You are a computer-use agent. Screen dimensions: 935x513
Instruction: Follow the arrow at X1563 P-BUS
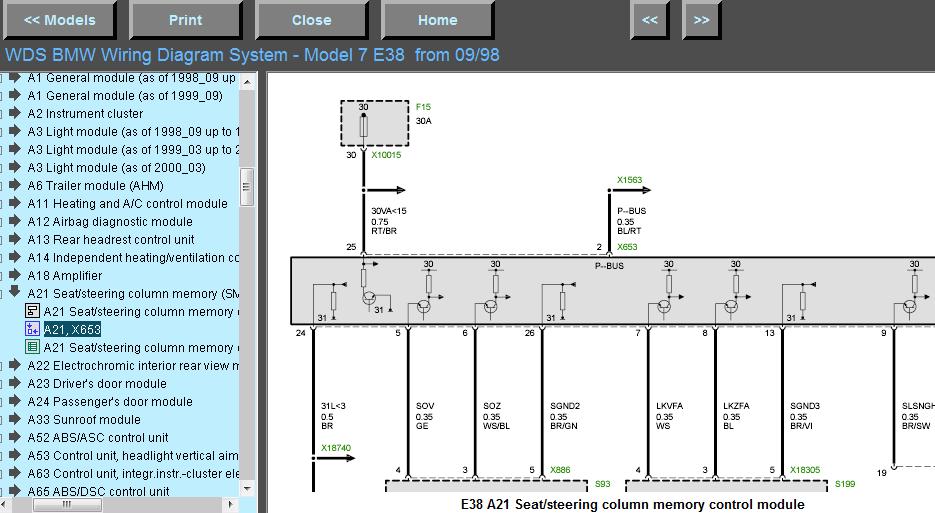coord(631,190)
